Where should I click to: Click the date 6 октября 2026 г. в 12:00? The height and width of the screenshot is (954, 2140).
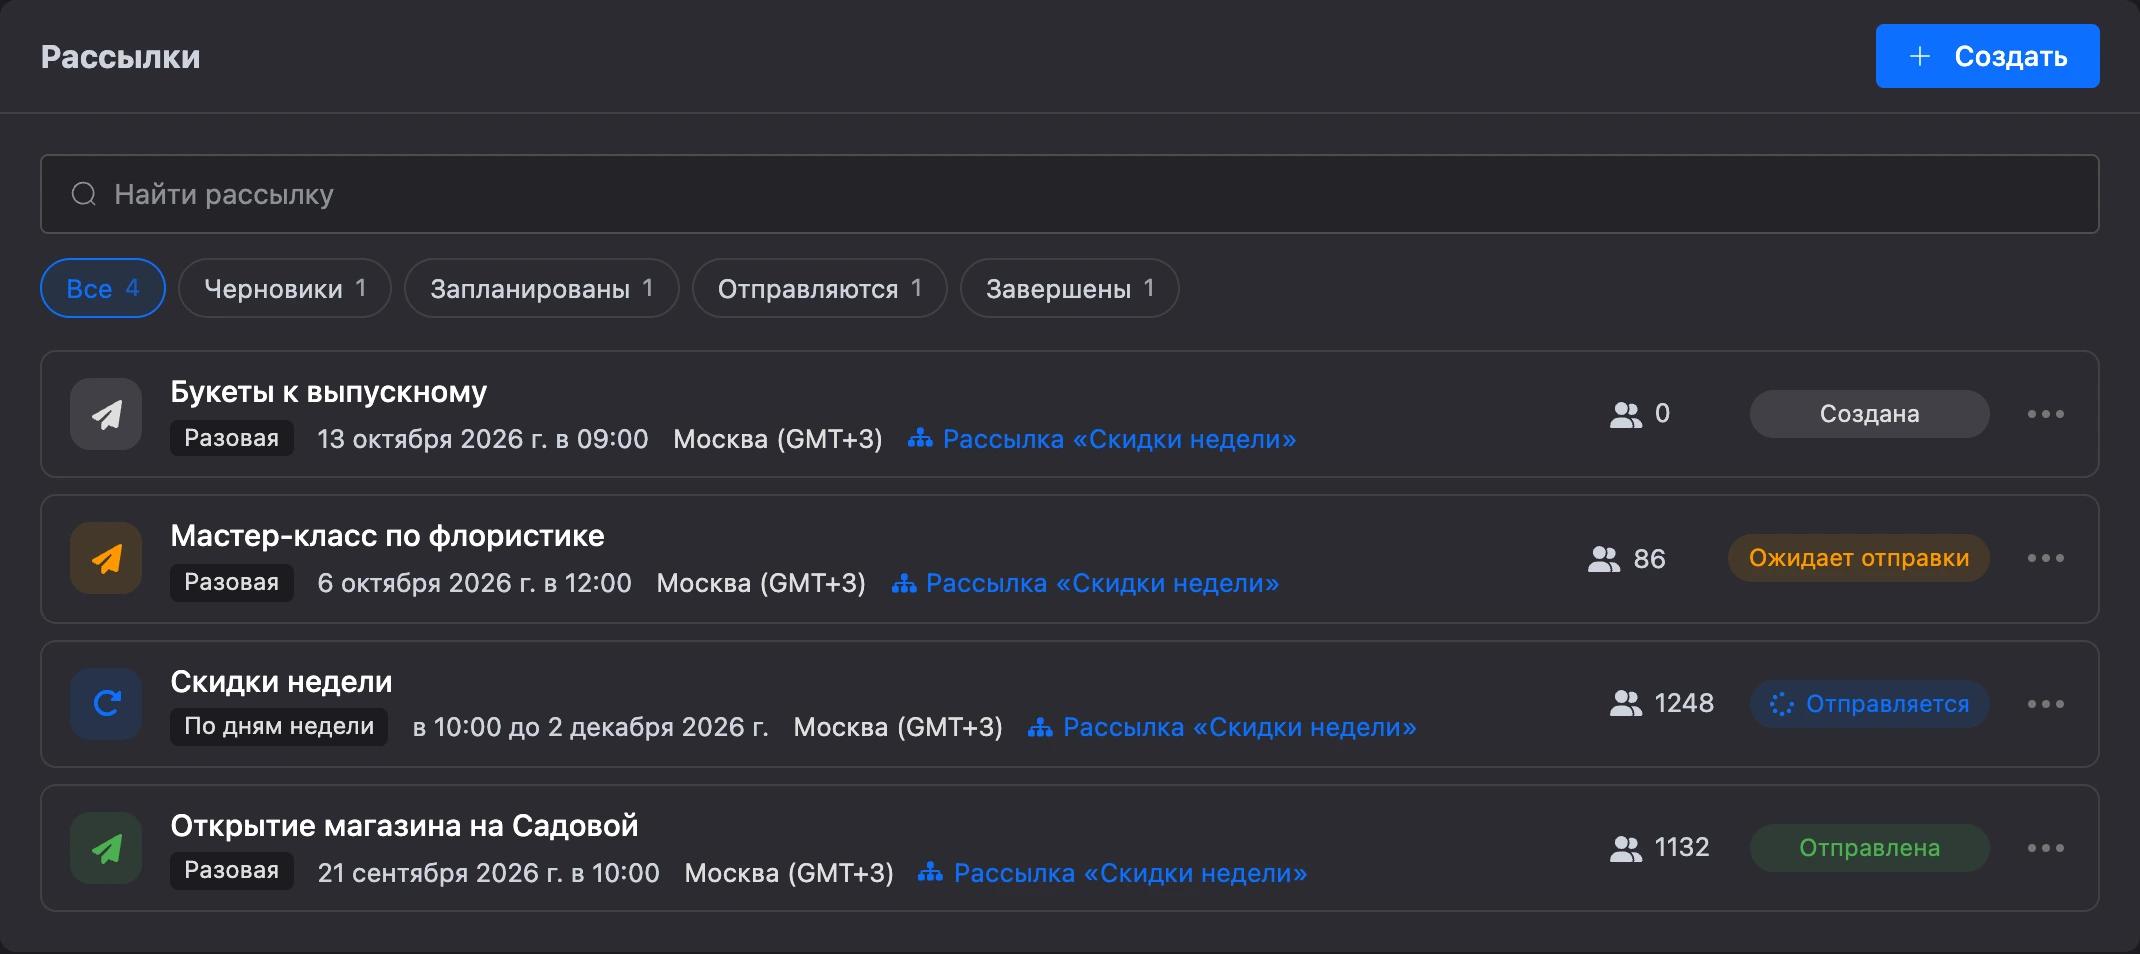[x=474, y=583]
